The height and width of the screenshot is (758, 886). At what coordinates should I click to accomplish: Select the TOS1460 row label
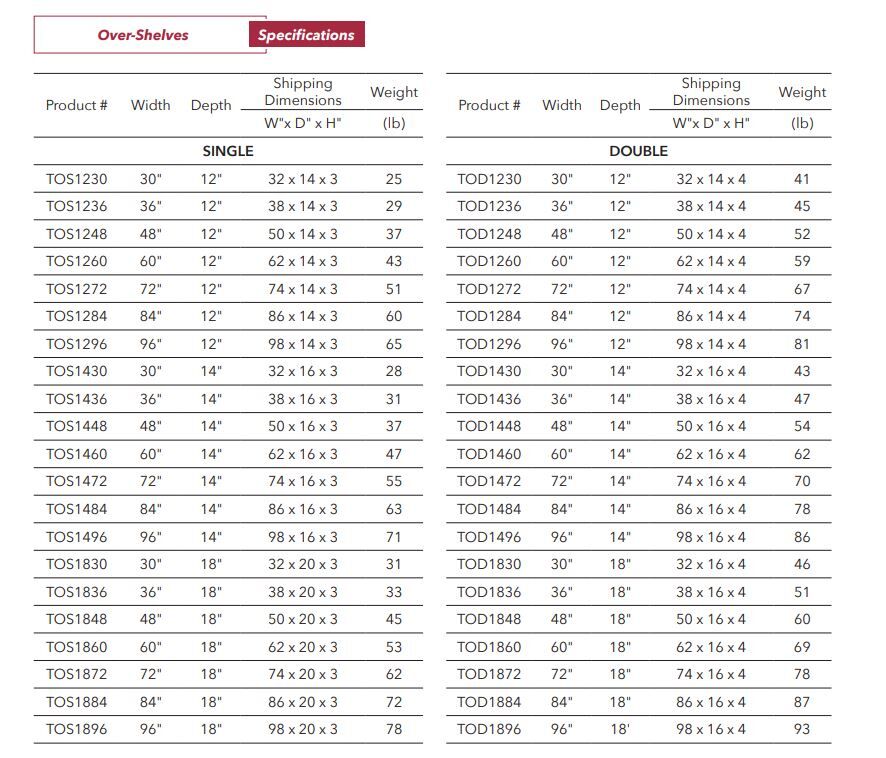tap(76, 454)
